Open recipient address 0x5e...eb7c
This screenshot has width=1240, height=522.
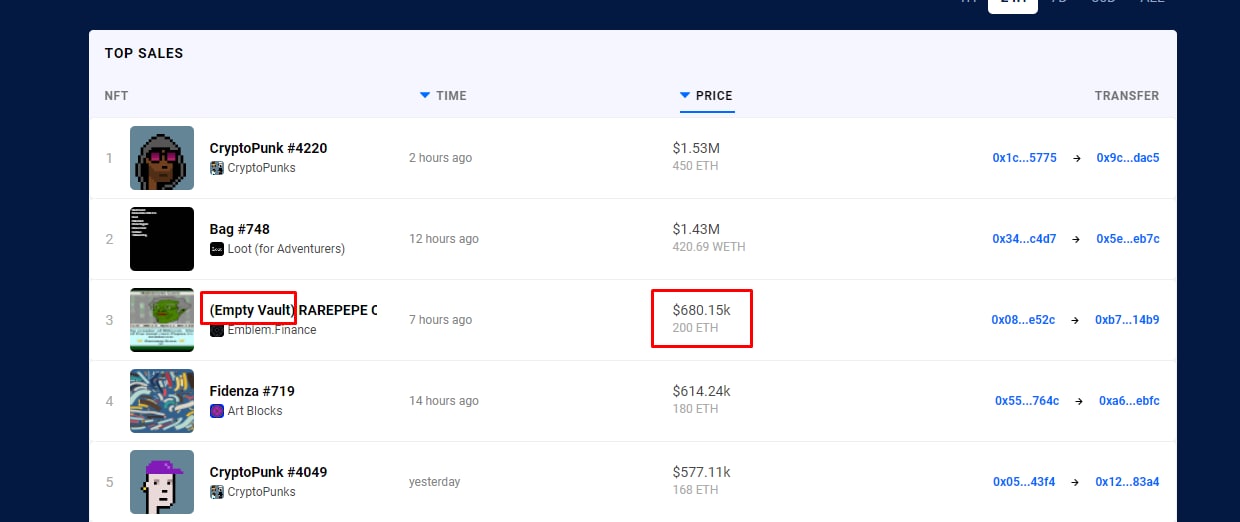(x=1128, y=239)
